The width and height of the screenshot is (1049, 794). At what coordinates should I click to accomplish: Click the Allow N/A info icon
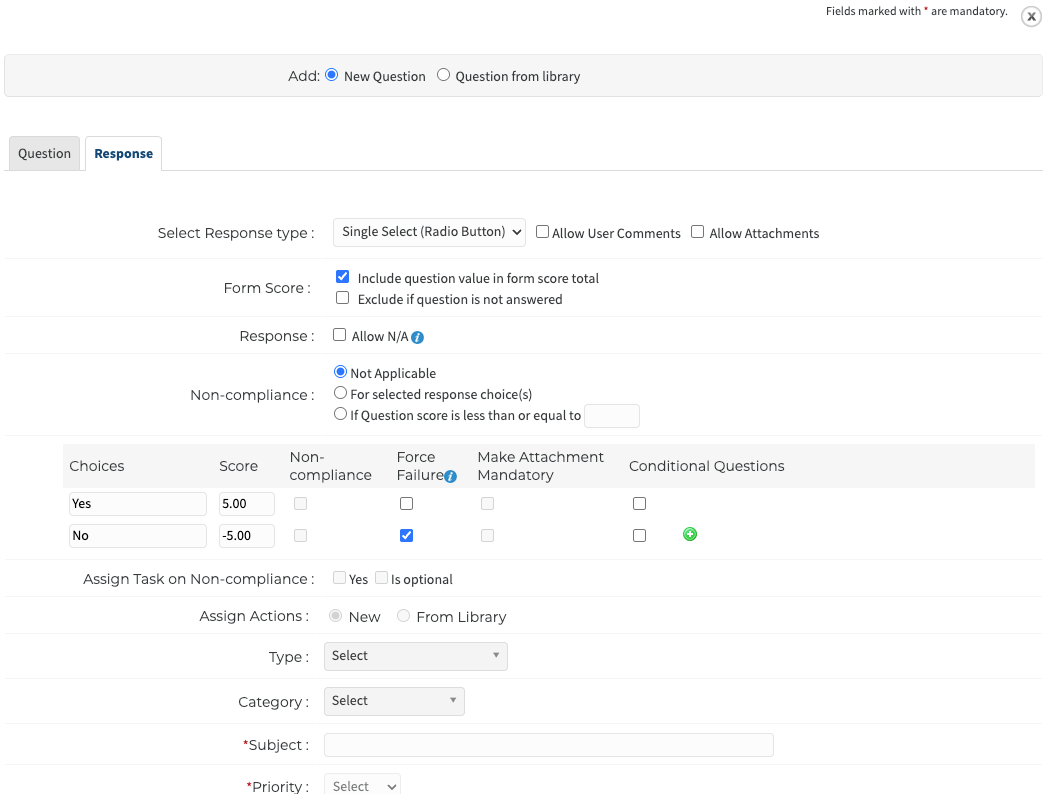click(x=417, y=338)
